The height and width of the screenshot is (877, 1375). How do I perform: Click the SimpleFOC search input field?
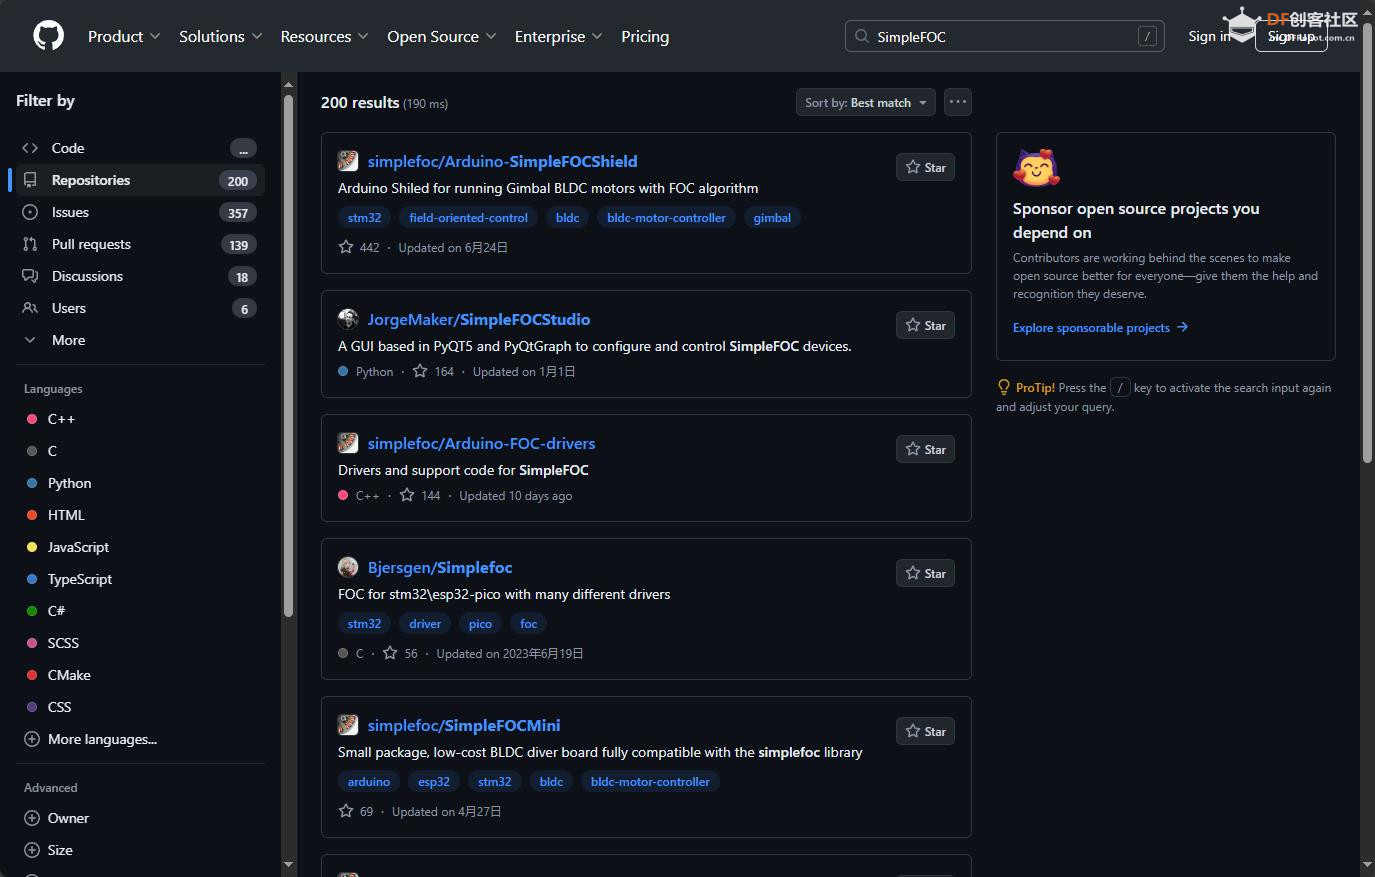click(1004, 36)
